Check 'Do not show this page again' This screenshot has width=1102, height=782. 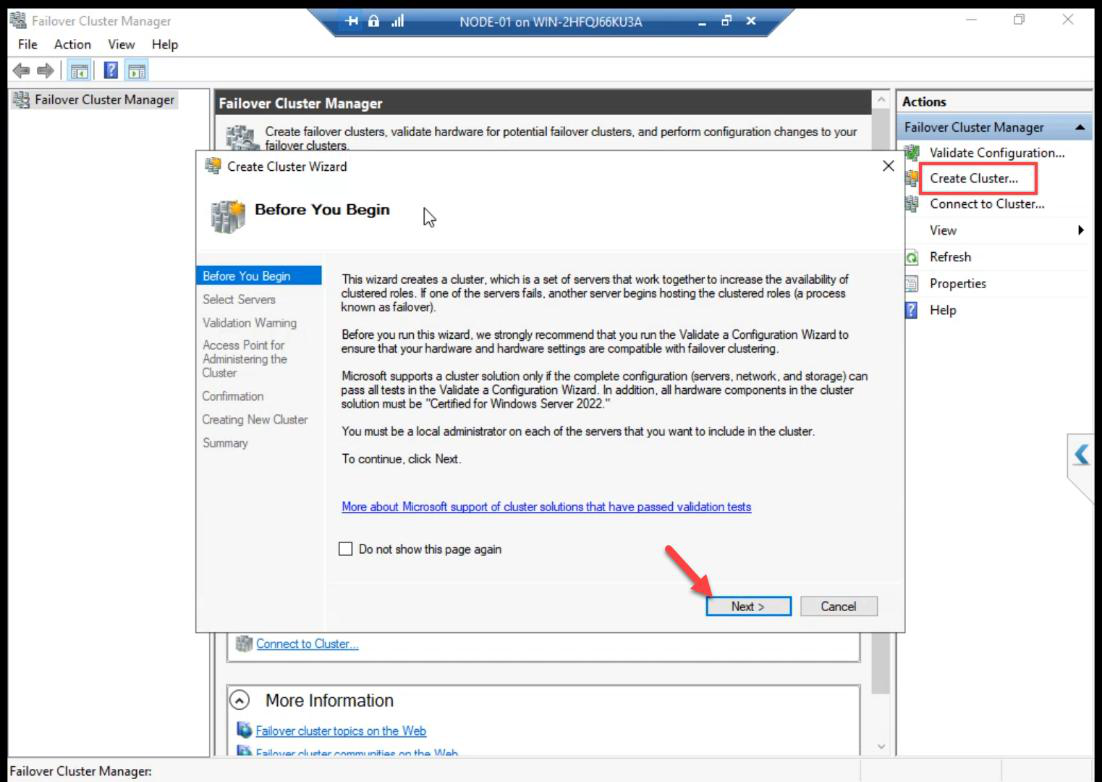tap(346, 549)
